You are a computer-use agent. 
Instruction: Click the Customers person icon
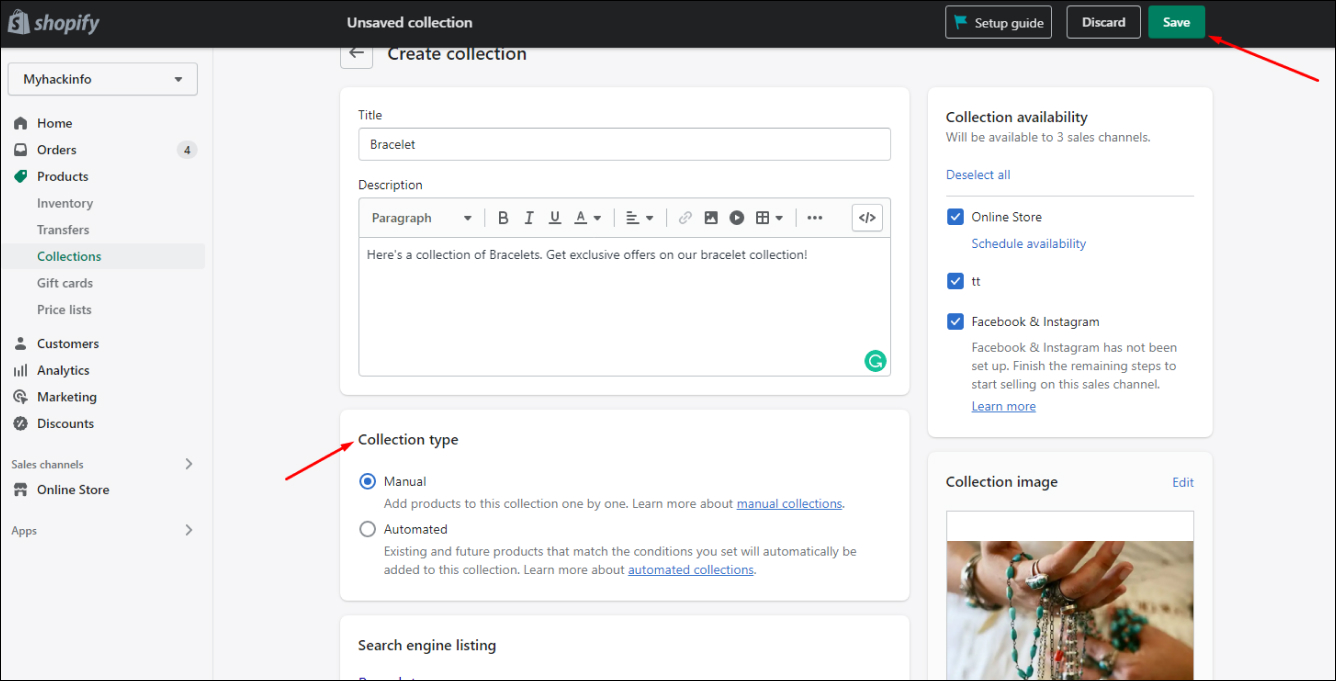pos(20,343)
